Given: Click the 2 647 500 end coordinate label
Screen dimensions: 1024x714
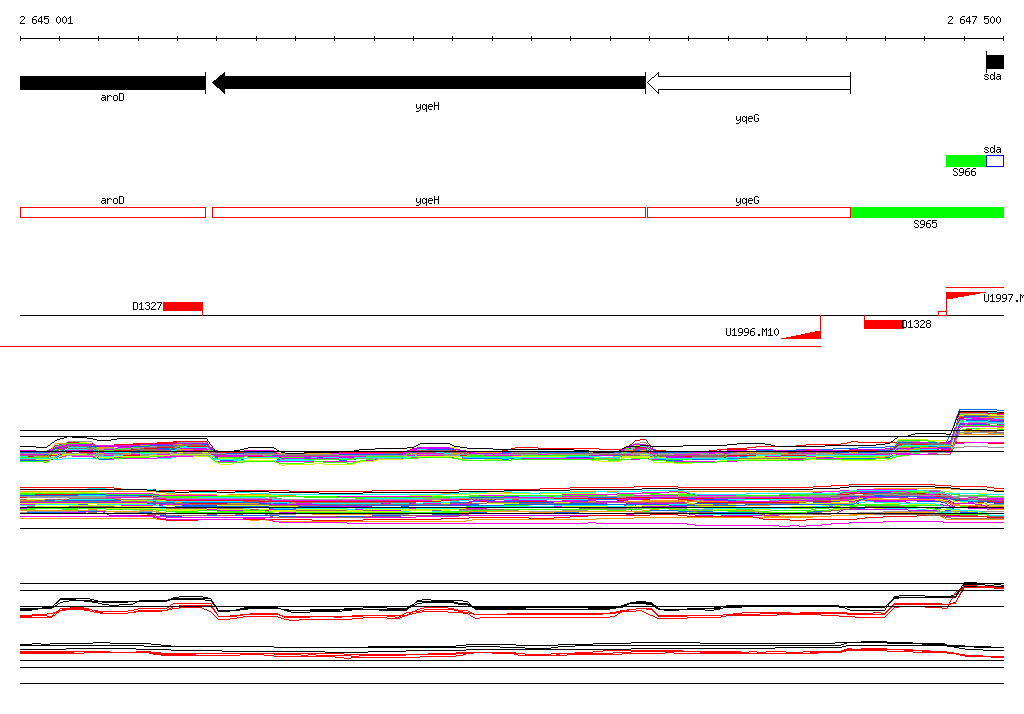Looking at the screenshot, I should pos(974,20).
